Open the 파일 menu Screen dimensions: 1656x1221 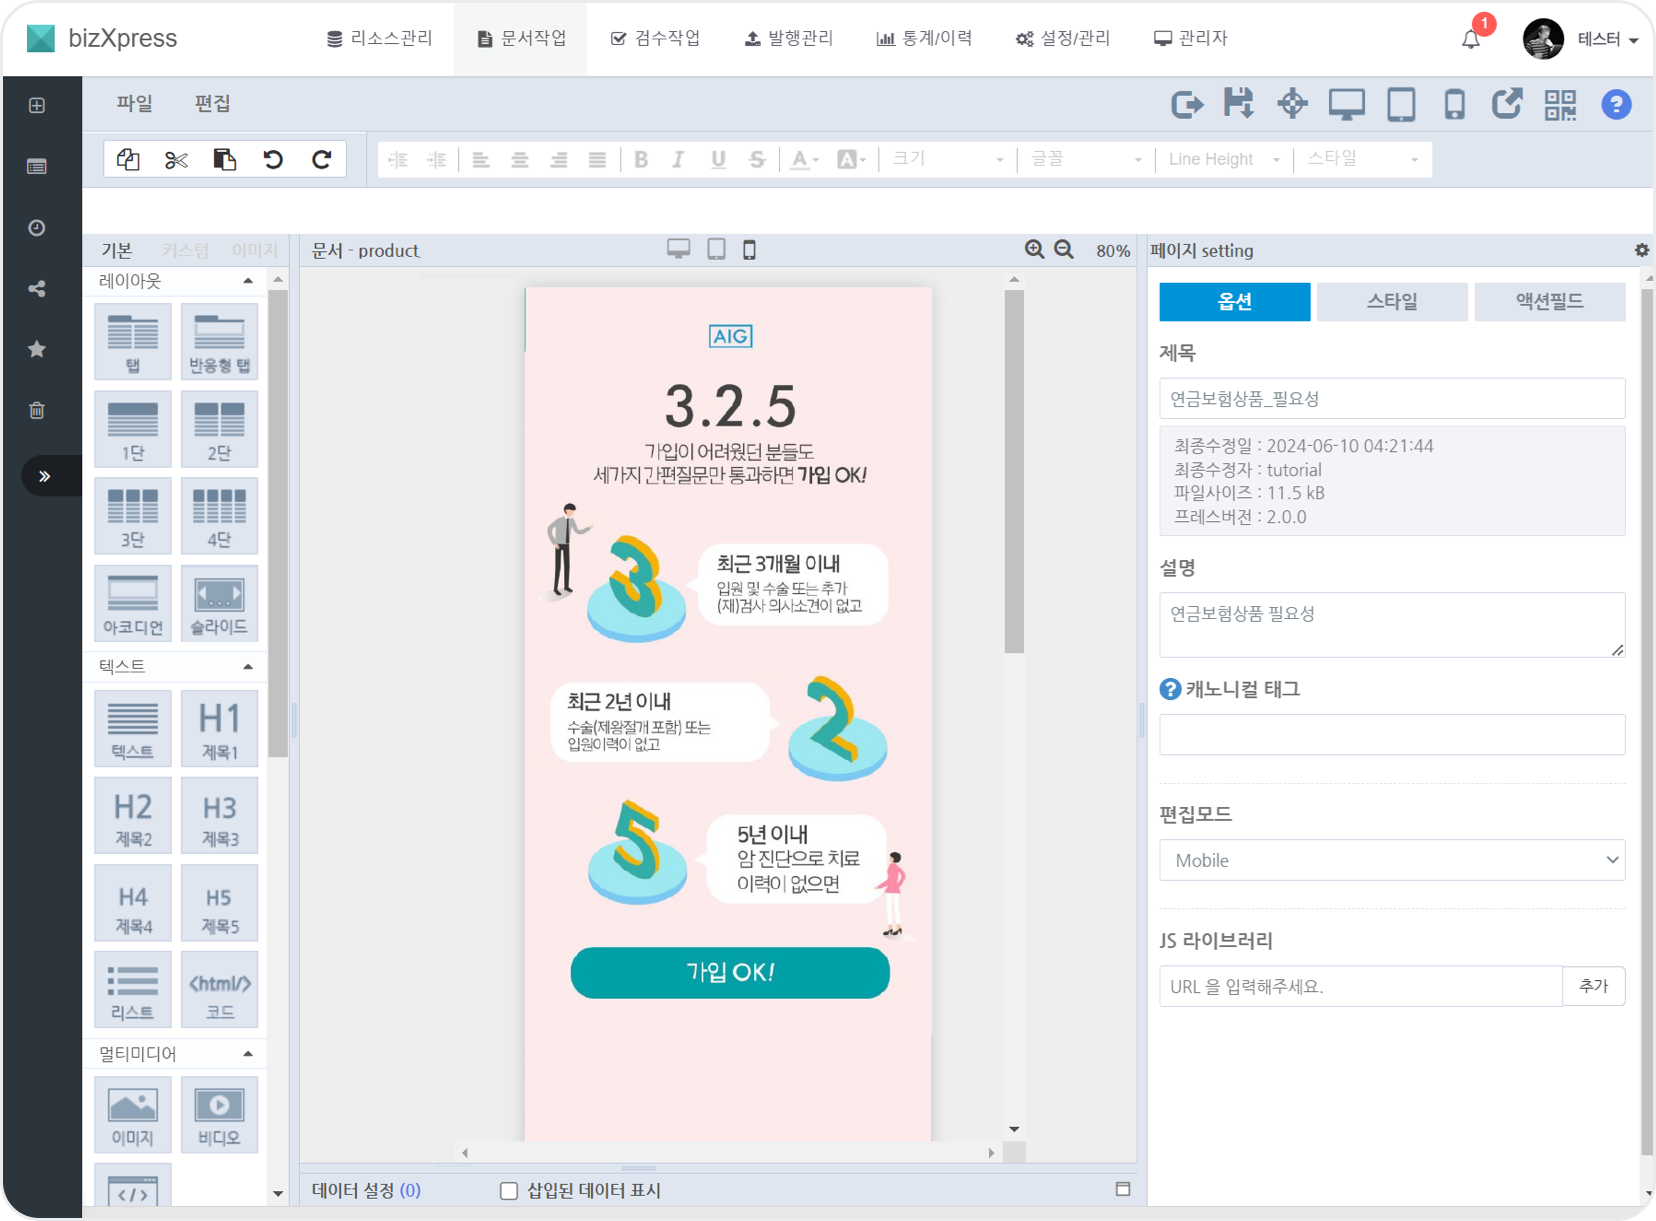(135, 103)
